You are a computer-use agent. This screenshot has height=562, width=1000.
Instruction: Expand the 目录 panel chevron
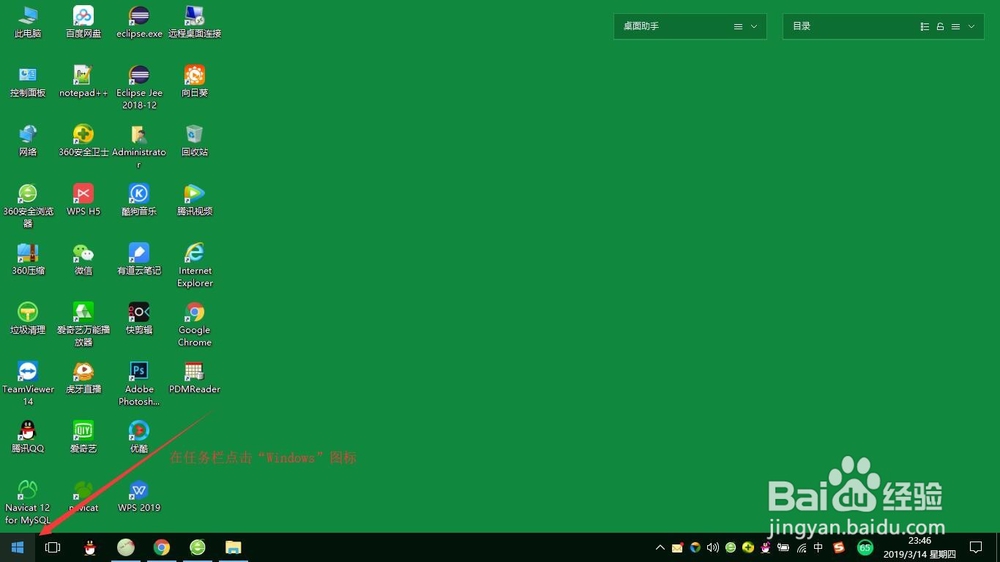[971, 27]
